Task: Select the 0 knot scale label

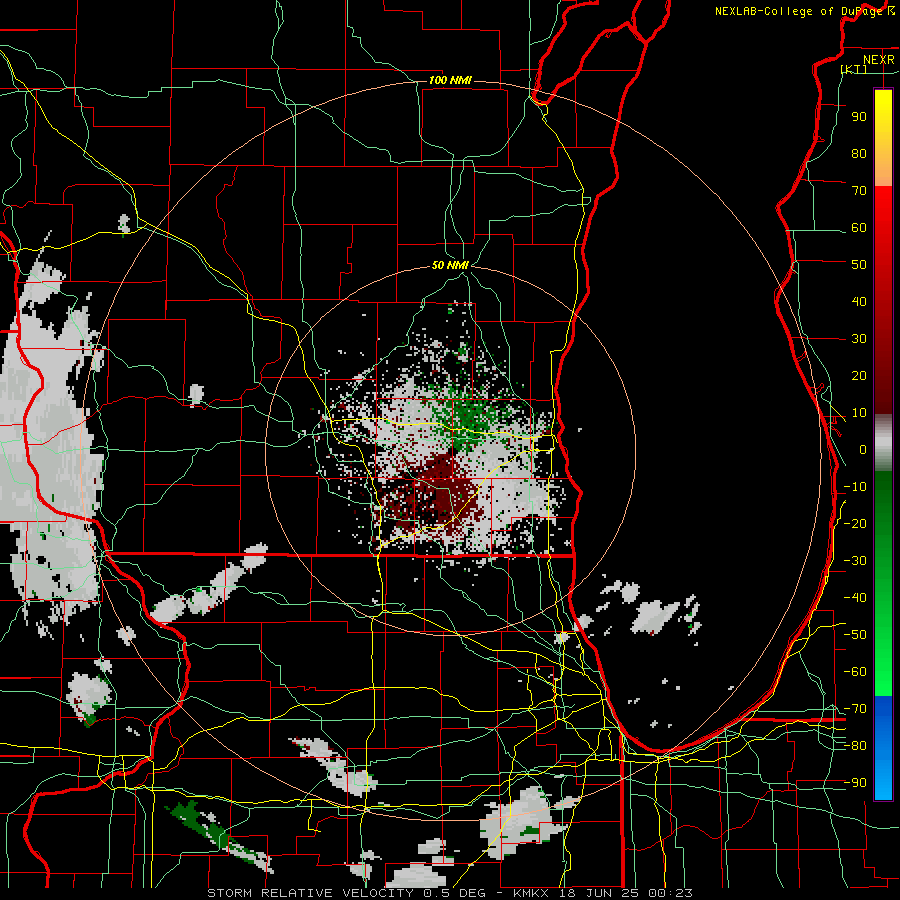Action: click(x=863, y=450)
